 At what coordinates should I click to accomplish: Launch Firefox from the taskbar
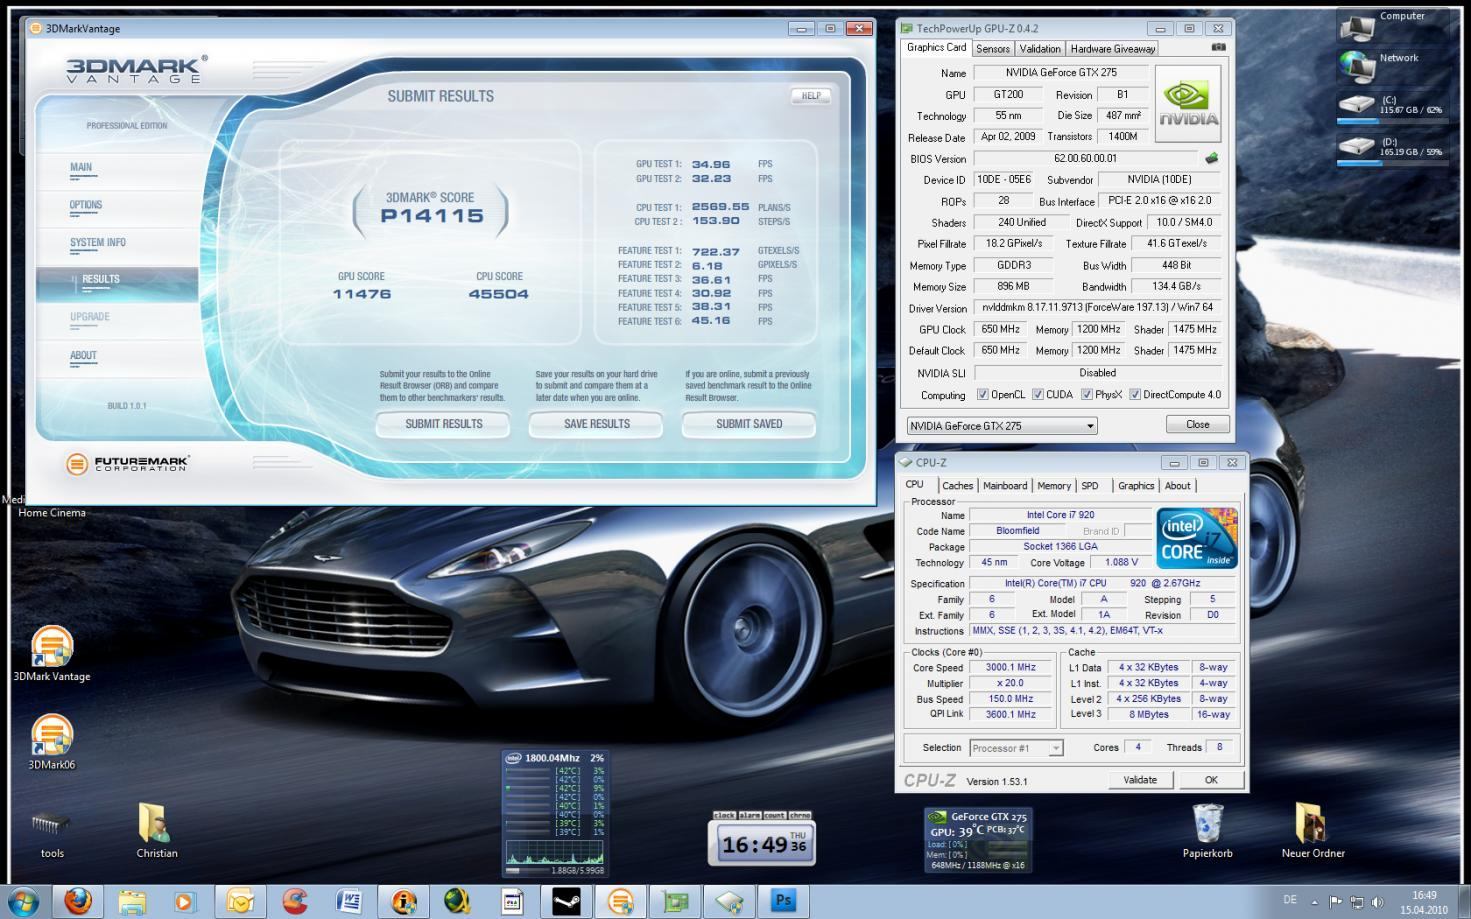tap(78, 901)
